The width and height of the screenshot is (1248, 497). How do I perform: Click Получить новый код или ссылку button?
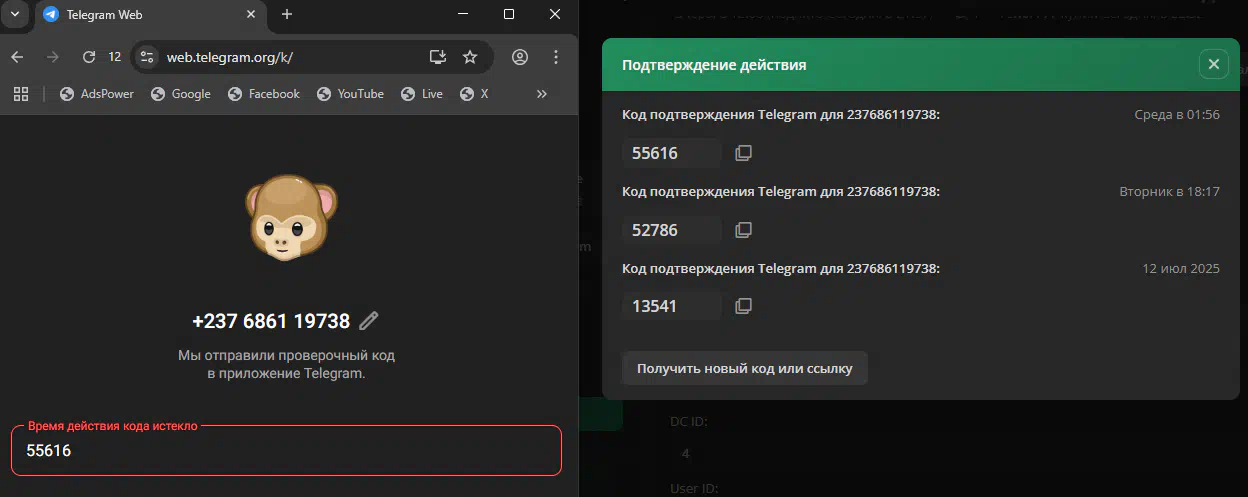click(x=745, y=368)
